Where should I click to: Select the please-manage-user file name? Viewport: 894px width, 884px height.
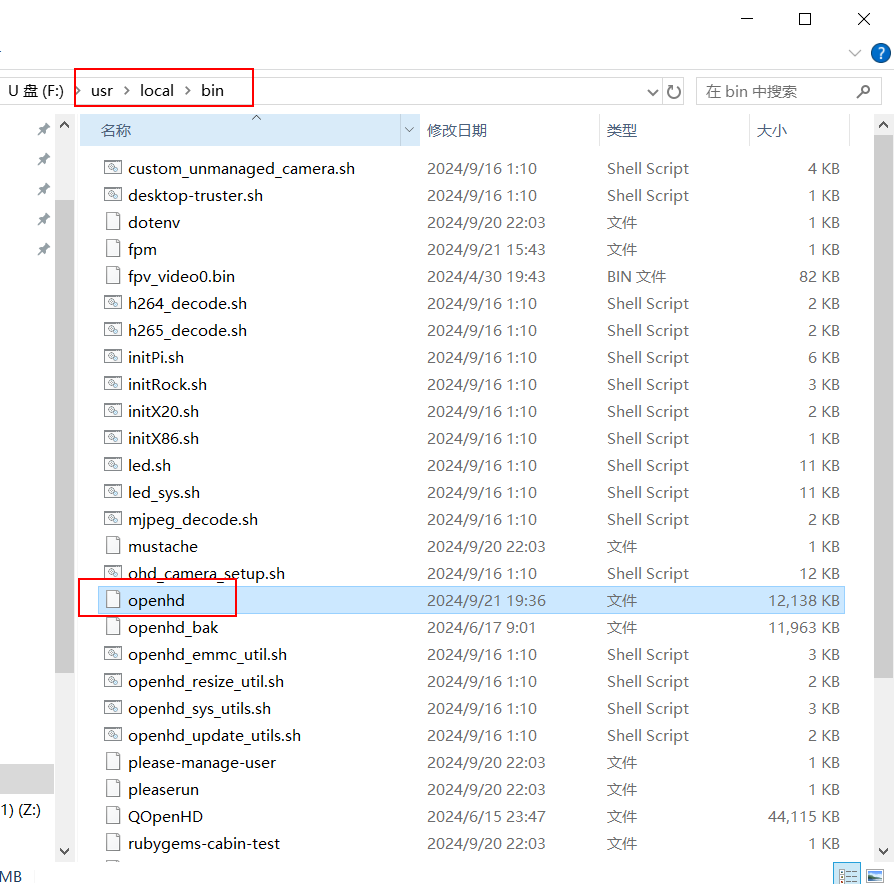pyautogui.click(x=202, y=763)
